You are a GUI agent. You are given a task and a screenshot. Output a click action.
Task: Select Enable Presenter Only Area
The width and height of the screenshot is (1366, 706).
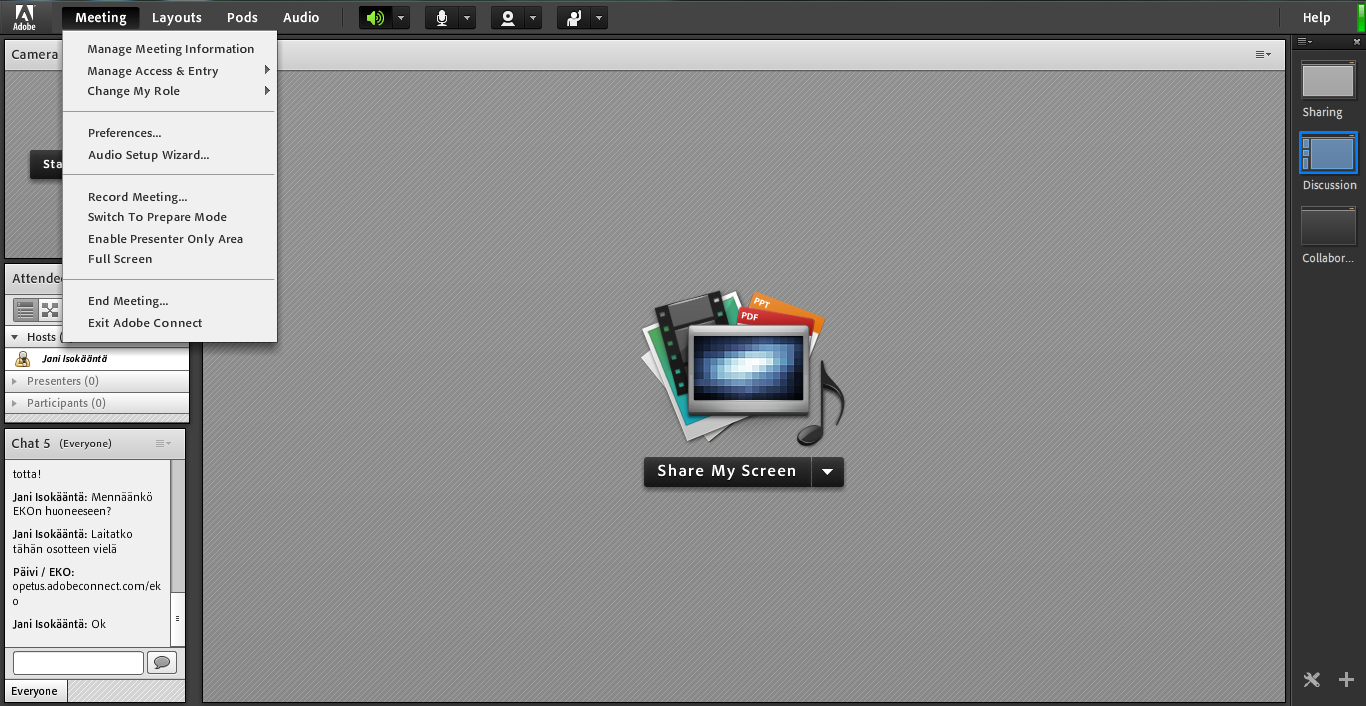coord(170,239)
